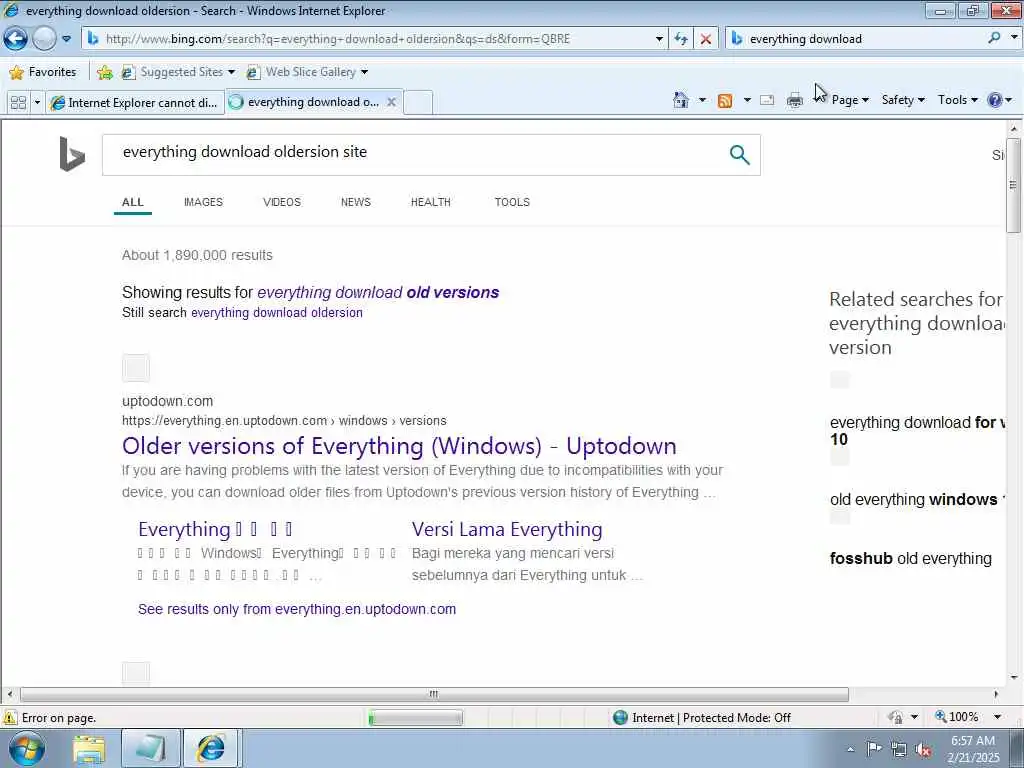Expand the Home button dropdown arrow

(x=702, y=100)
